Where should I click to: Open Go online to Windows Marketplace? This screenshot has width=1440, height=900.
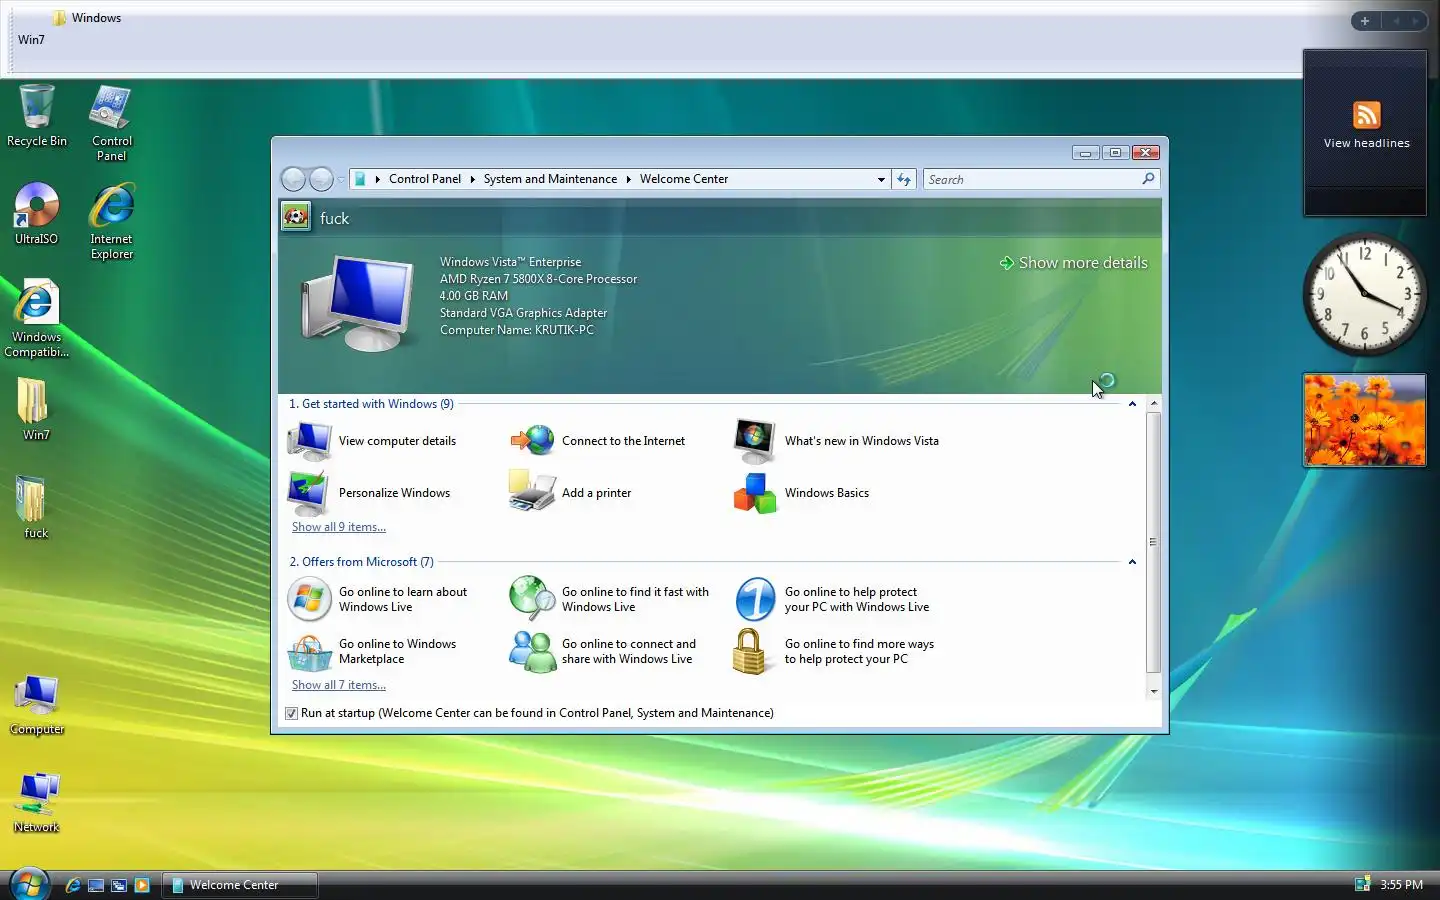[372, 651]
